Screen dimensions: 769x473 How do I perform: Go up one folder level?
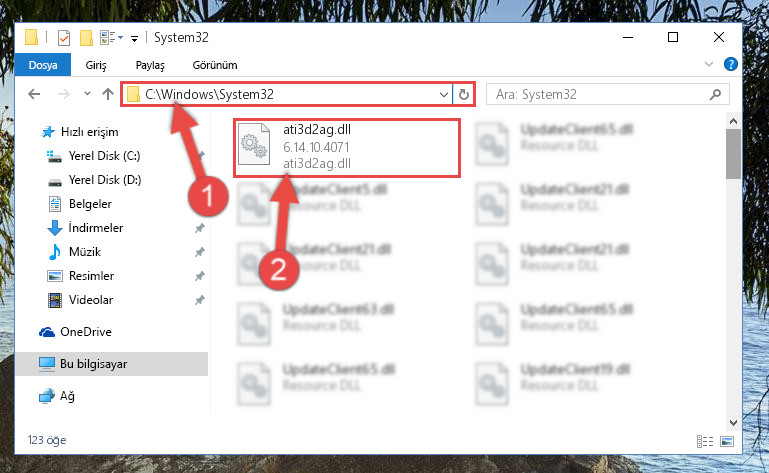point(108,94)
